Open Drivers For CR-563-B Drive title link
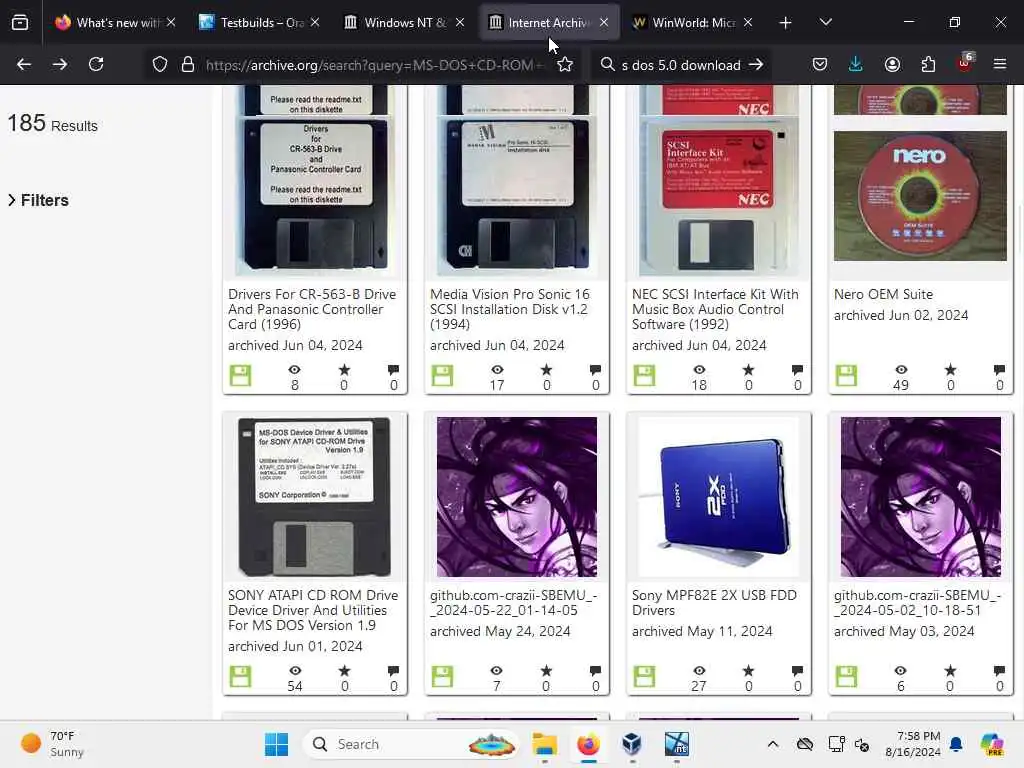The image size is (1024, 768). (312, 310)
